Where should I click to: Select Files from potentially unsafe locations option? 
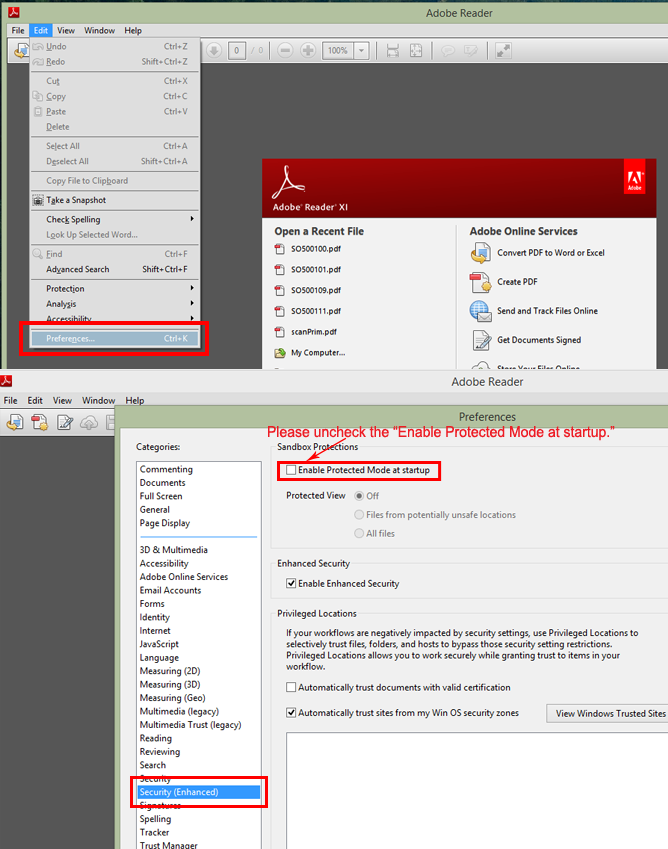(x=359, y=514)
